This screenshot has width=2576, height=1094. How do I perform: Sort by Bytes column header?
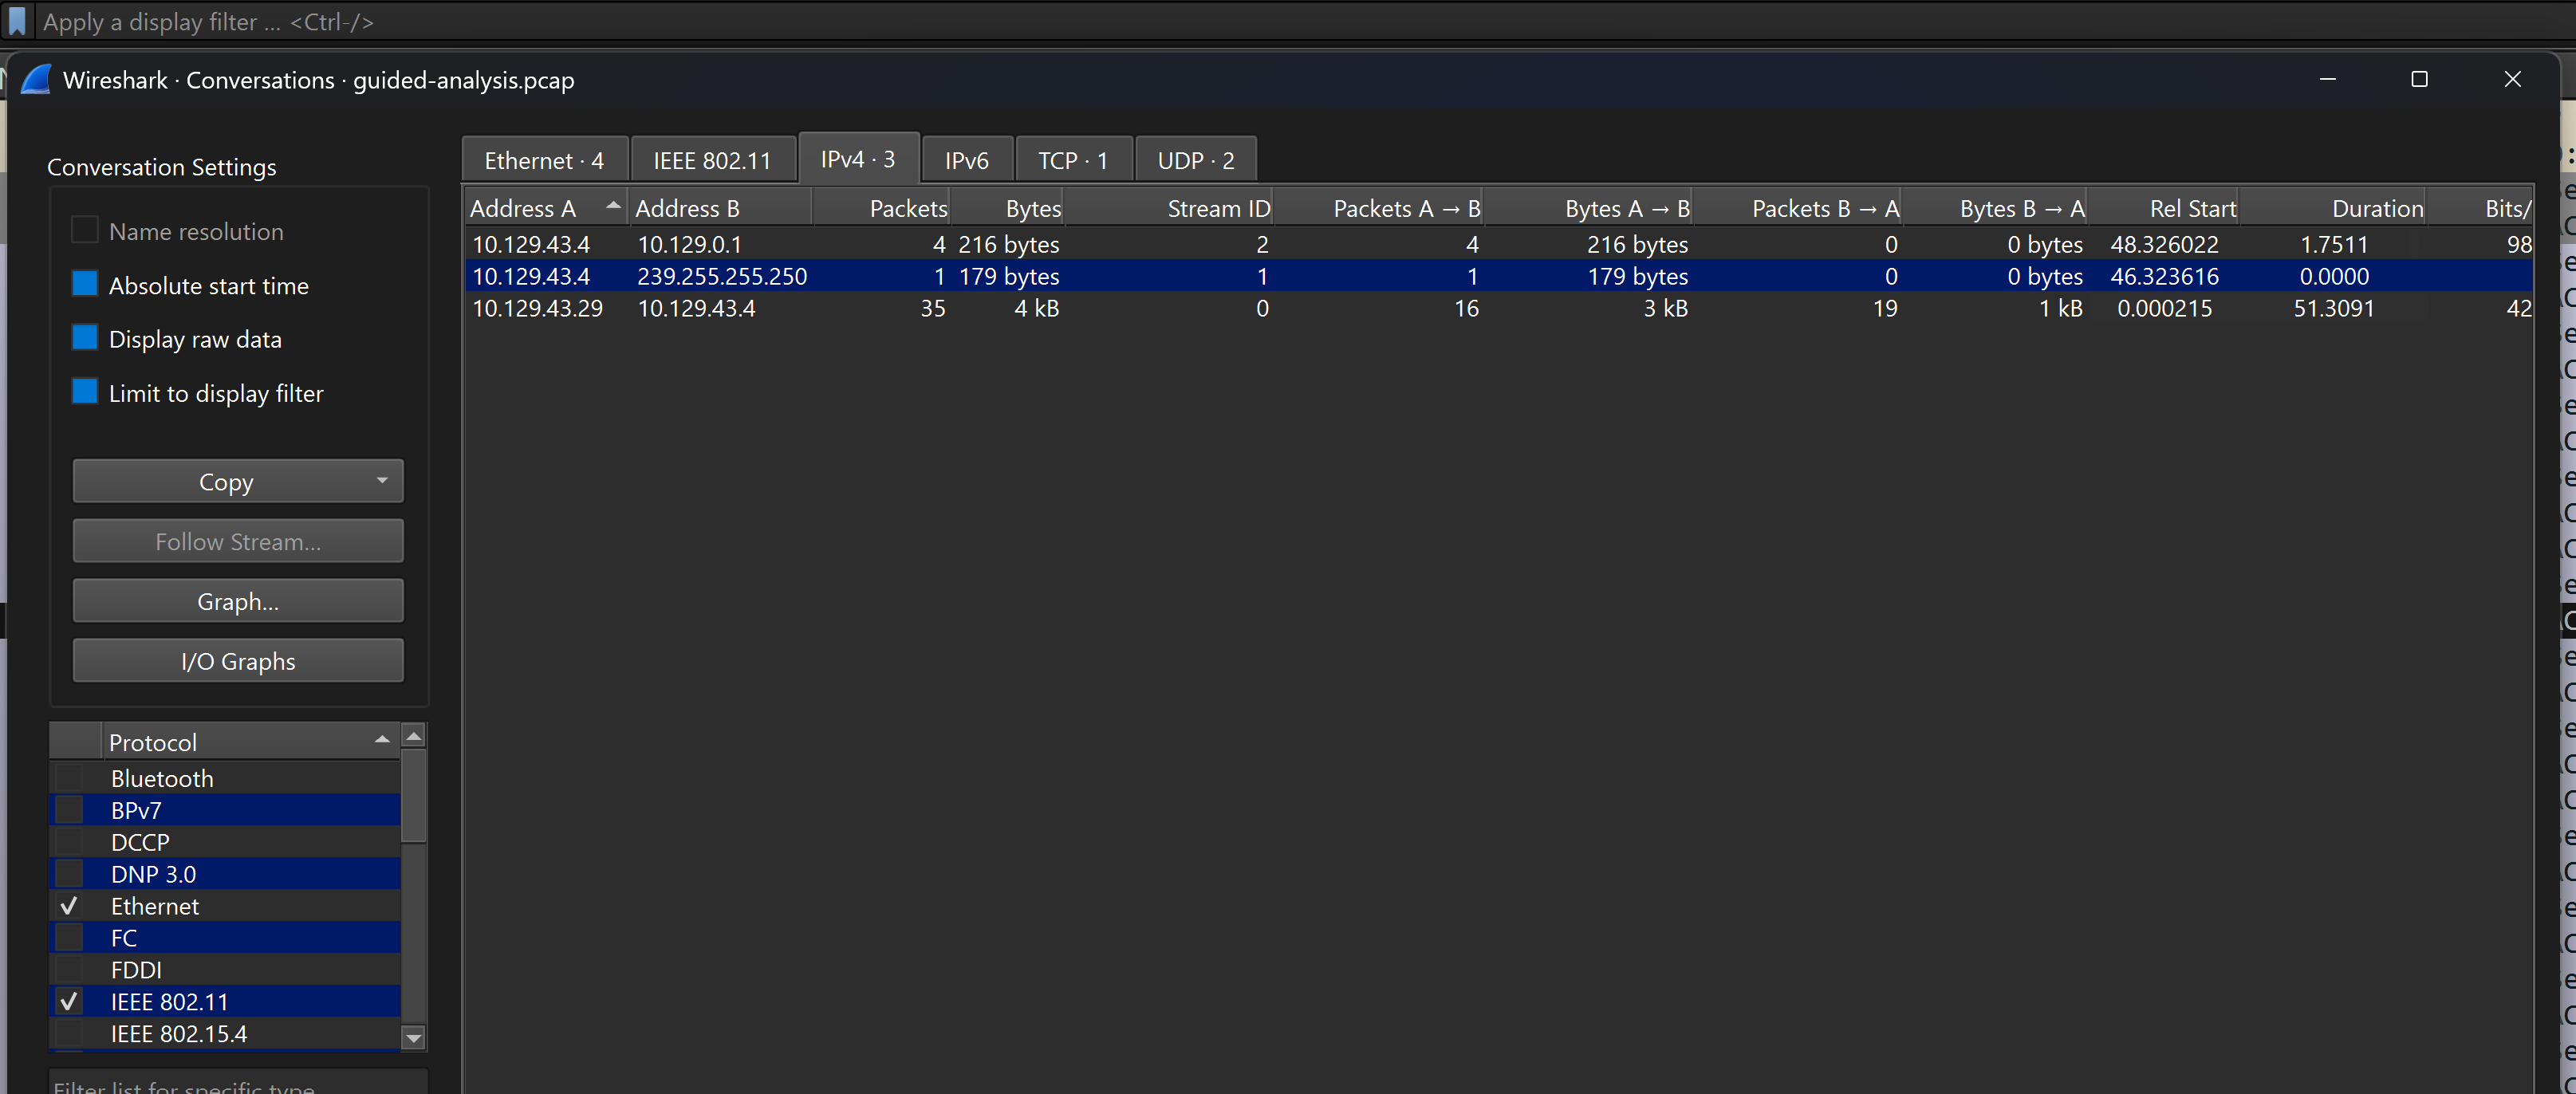click(1006, 208)
